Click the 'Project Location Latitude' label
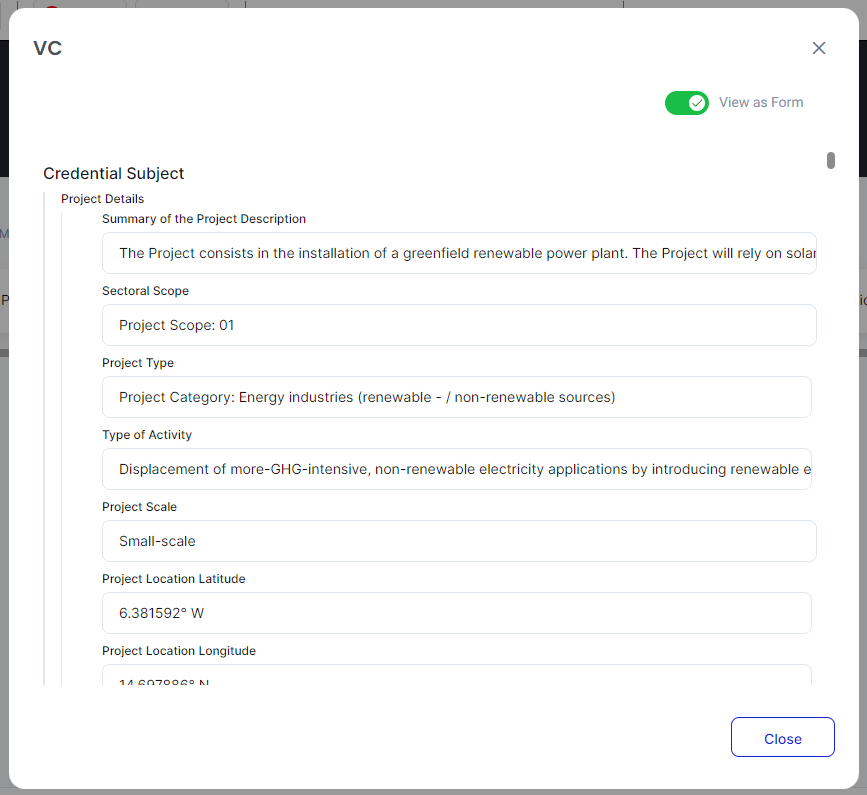Viewport: 867px width, 795px height. point(173,579)
